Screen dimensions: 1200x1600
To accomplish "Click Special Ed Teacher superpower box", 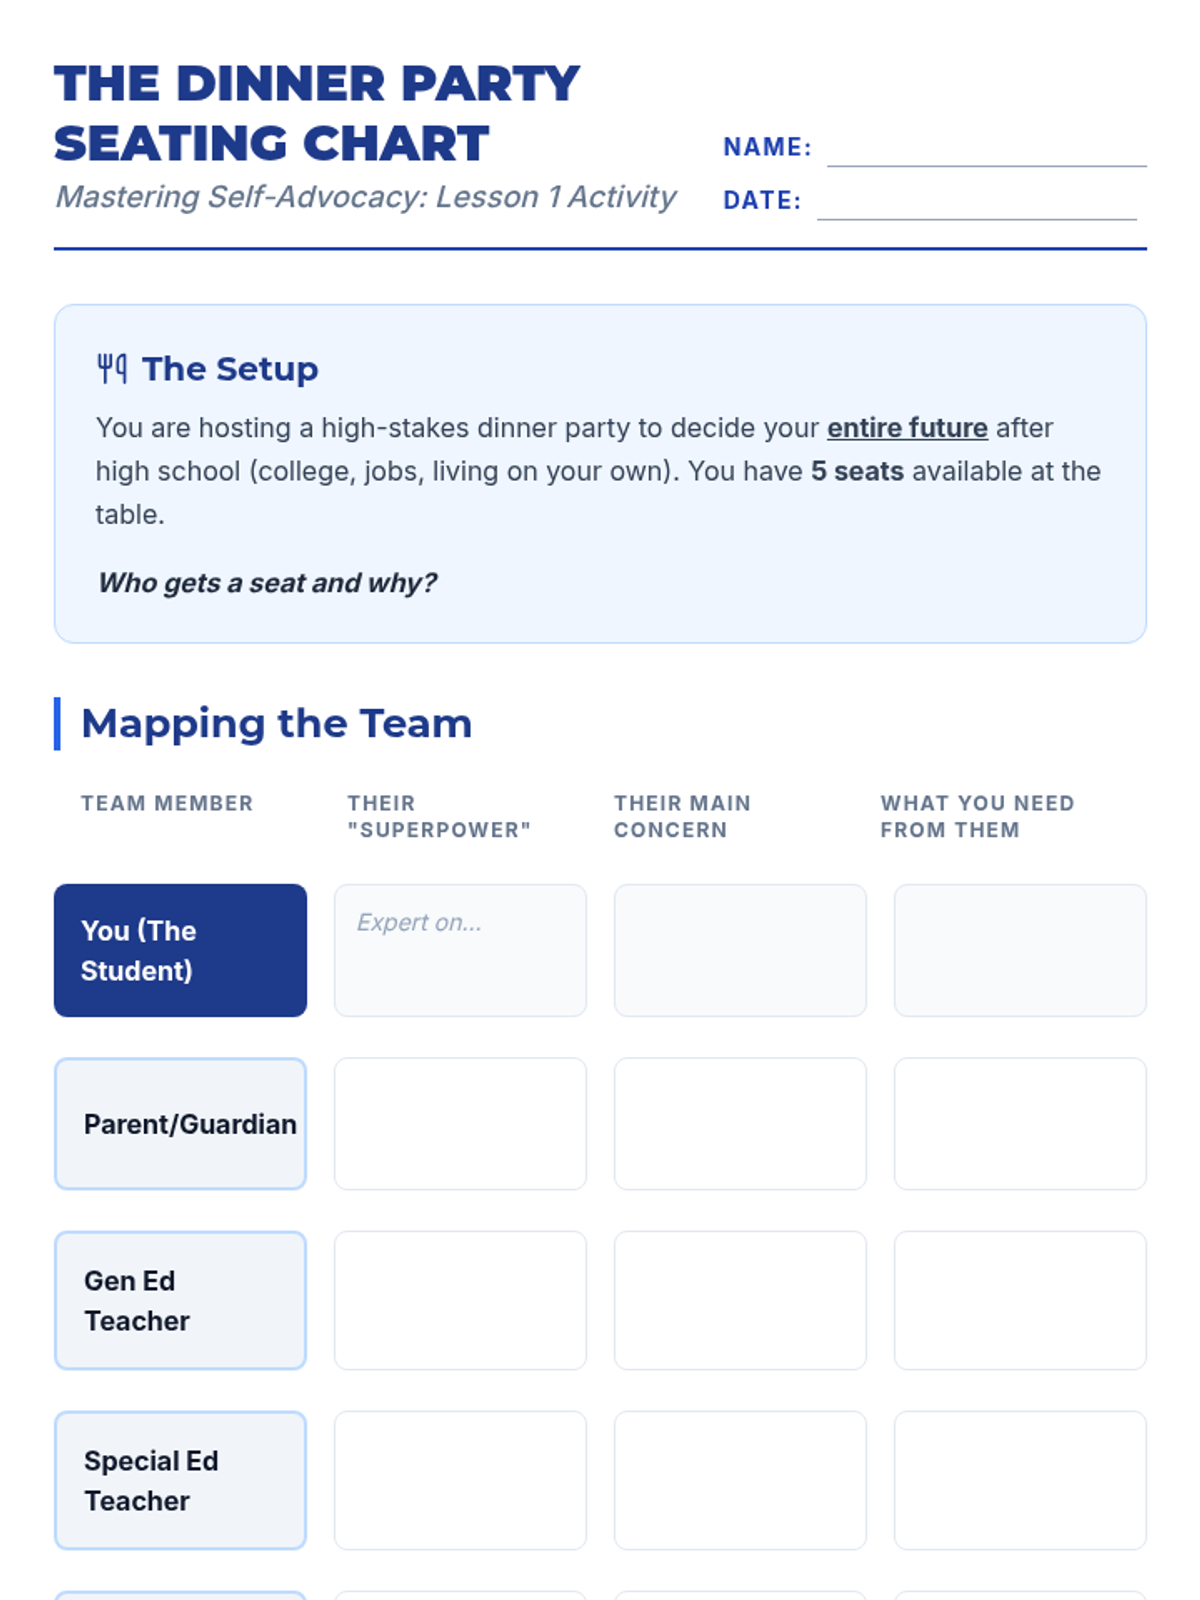I will 460,1480.
